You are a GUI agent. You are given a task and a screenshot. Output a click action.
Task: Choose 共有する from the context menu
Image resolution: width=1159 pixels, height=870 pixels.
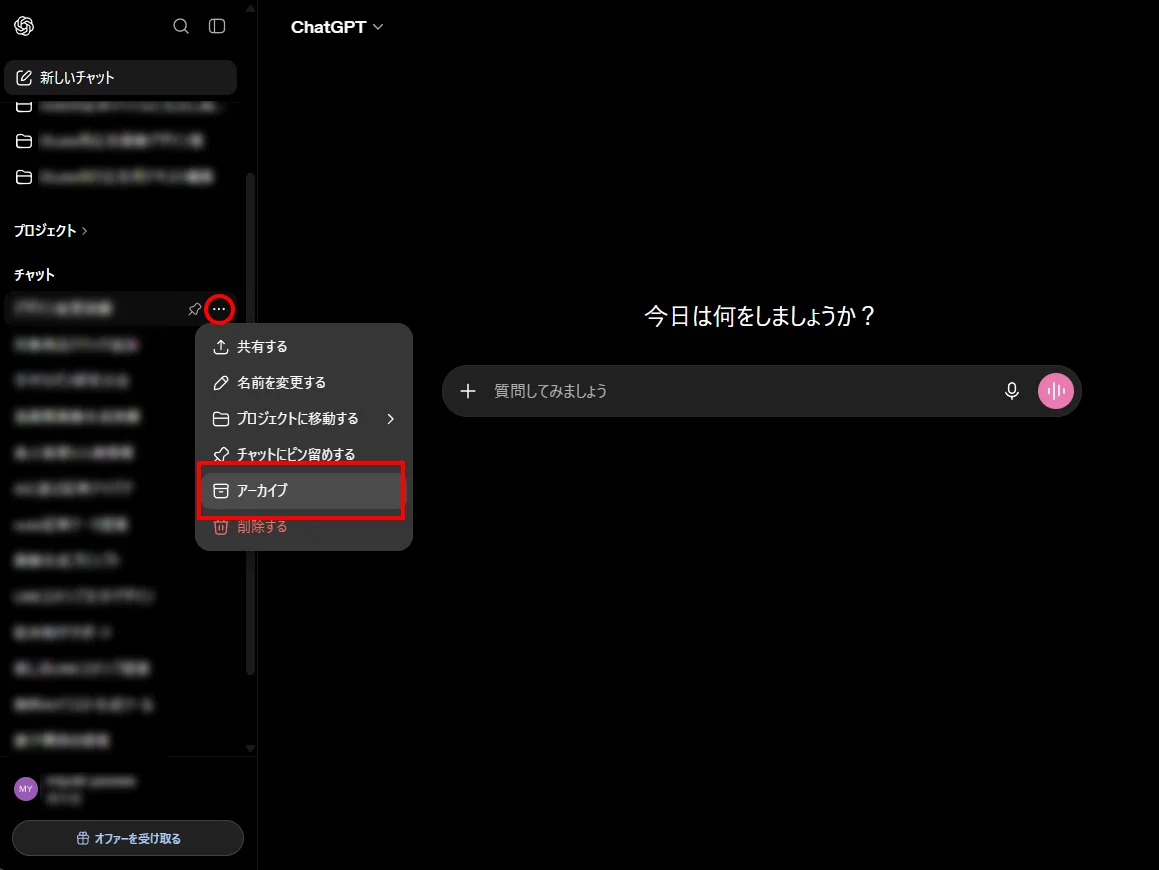click(x=303, y=347)
